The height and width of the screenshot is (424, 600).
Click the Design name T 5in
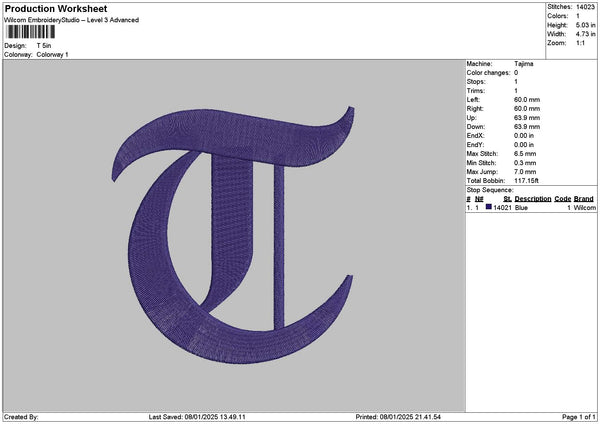[45, 46]
